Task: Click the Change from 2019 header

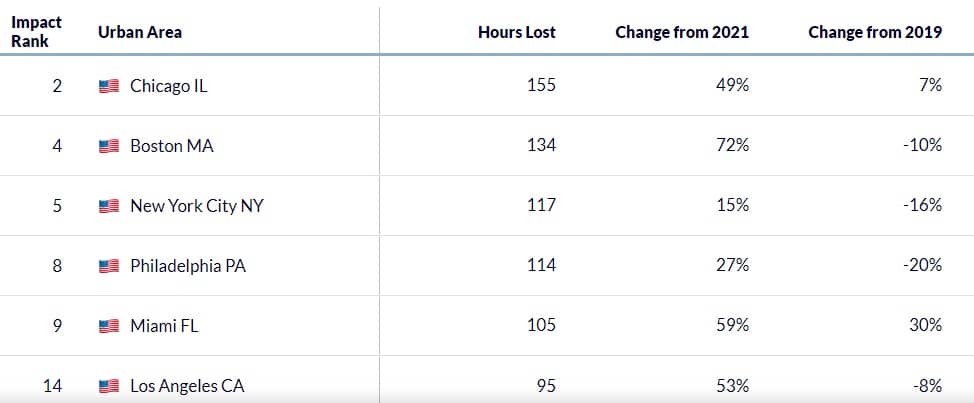Action: [x=875, y=32]
